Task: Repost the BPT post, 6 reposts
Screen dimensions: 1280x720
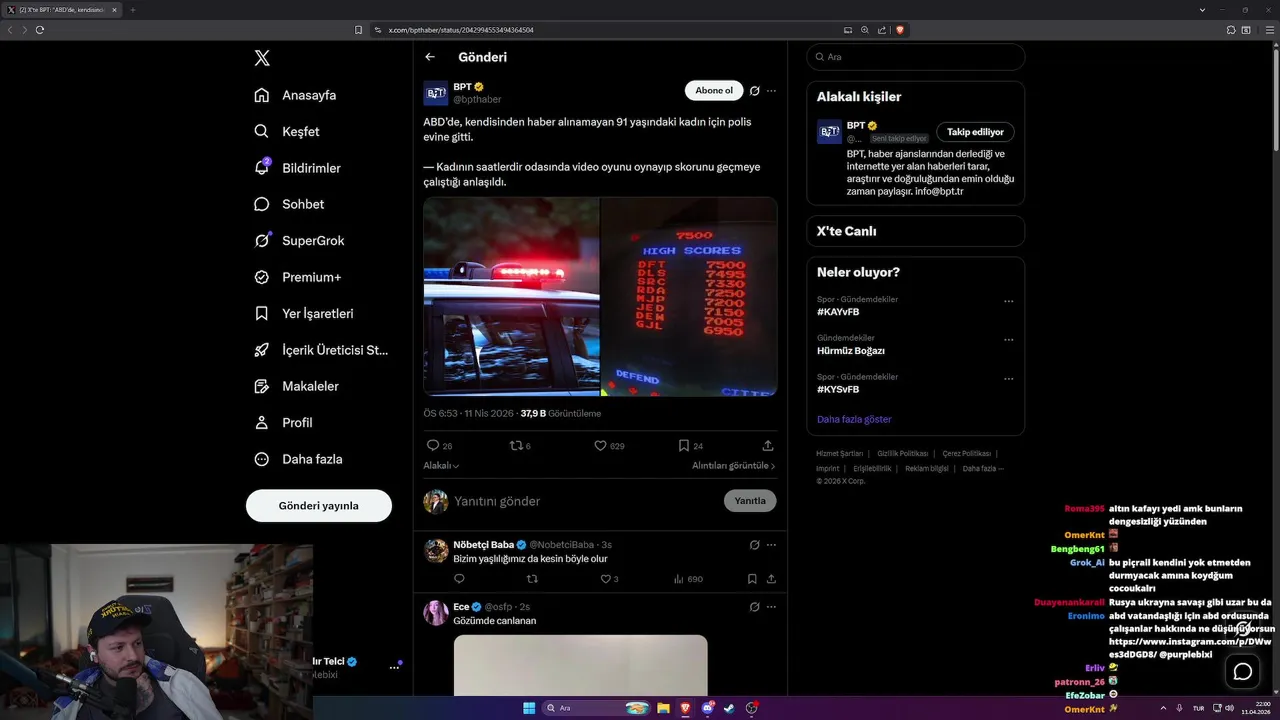Action: click(520, 445)
